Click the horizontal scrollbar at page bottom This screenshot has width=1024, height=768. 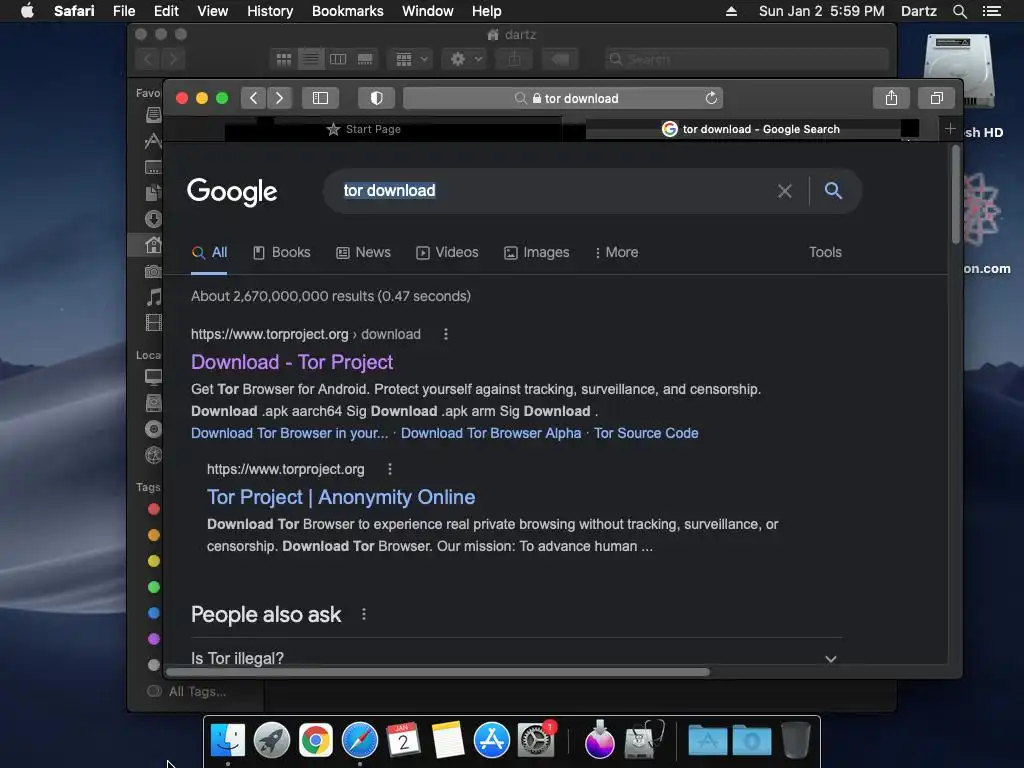[x=438, y=672]
